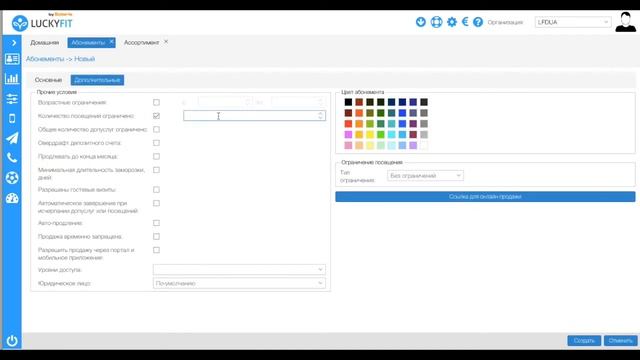This screenshot has width=640, height=360.
Task: Switch to the Основные sub-tab
Action: pyautogui.click(x=48, y=80)
